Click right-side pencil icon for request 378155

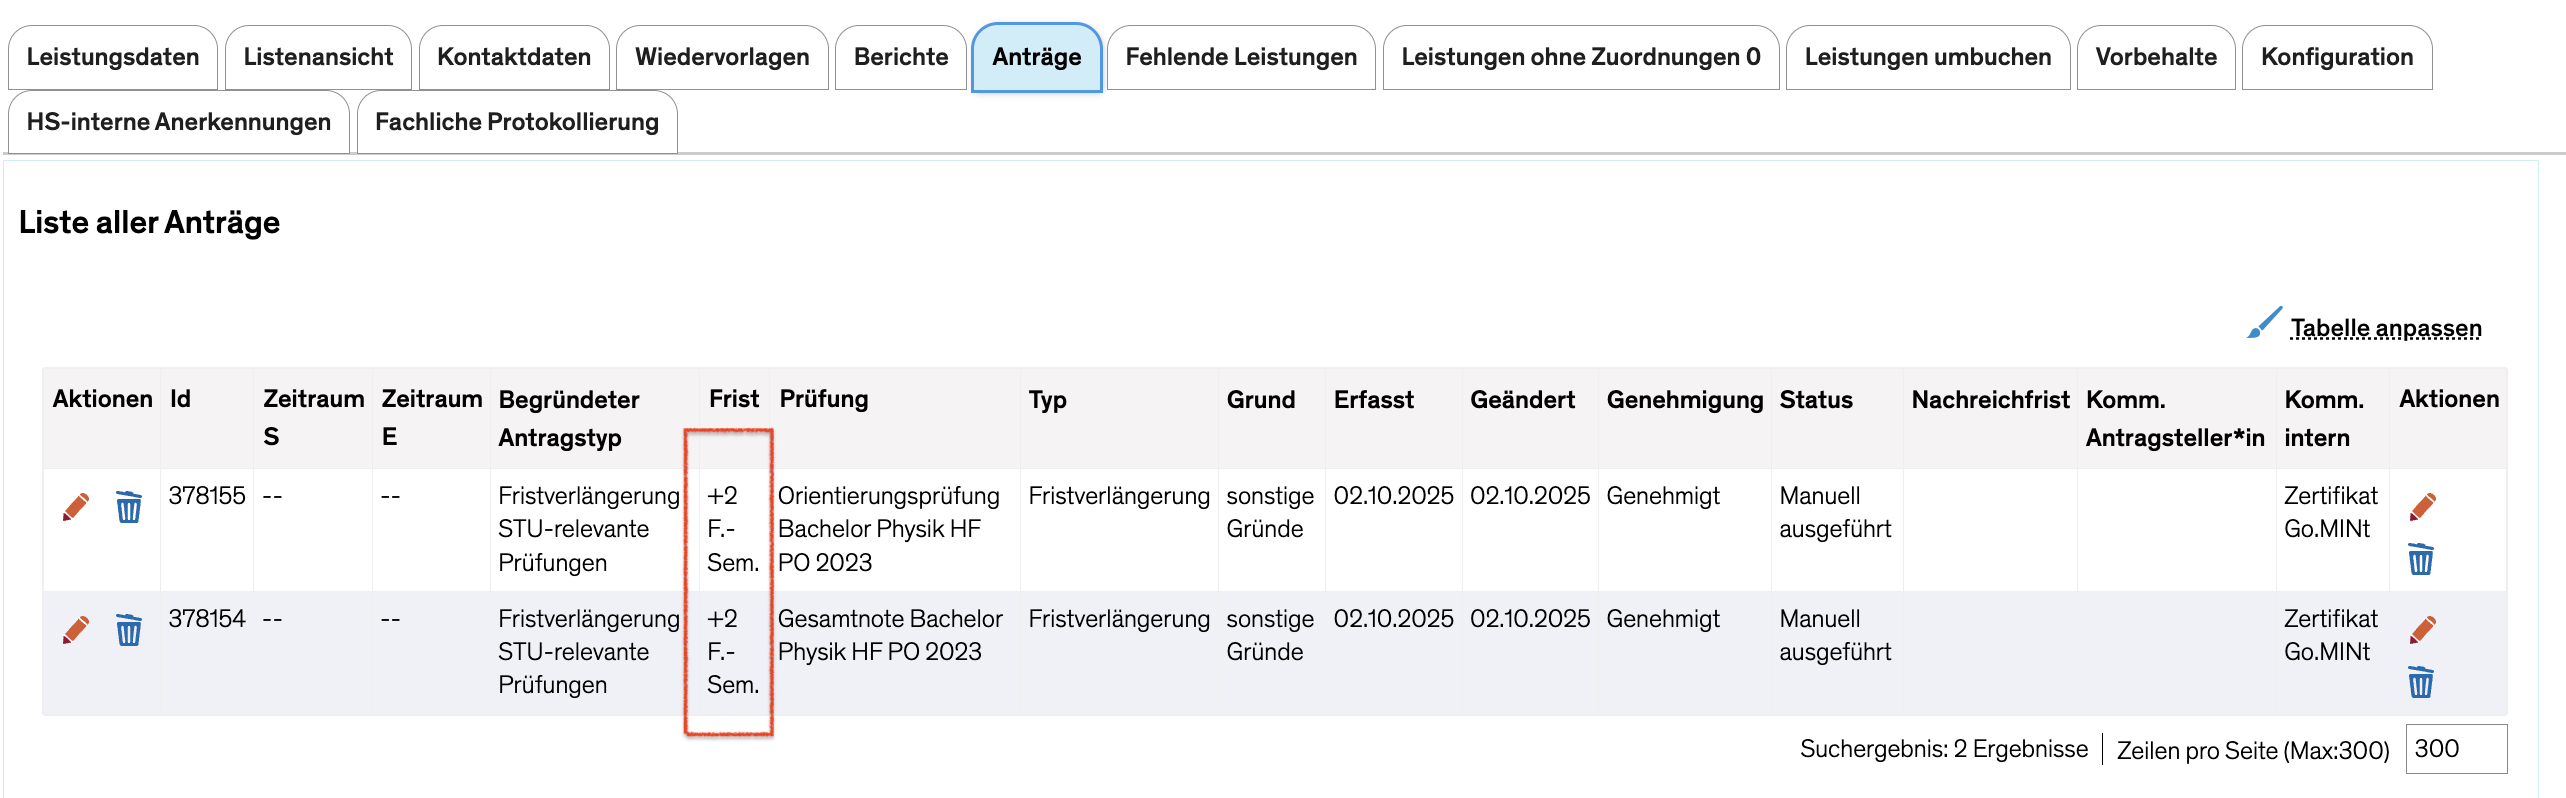[2422, 507]
